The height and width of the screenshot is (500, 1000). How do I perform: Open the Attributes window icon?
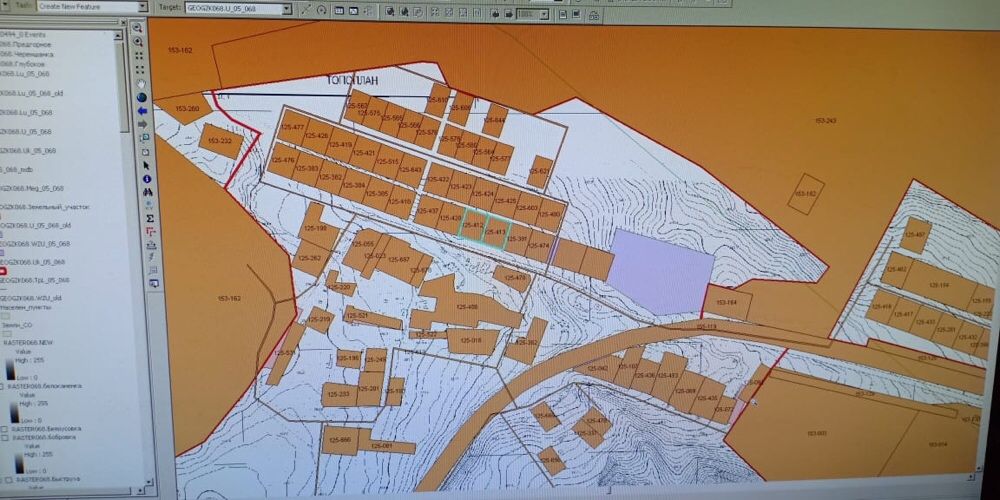click(339, 11)
